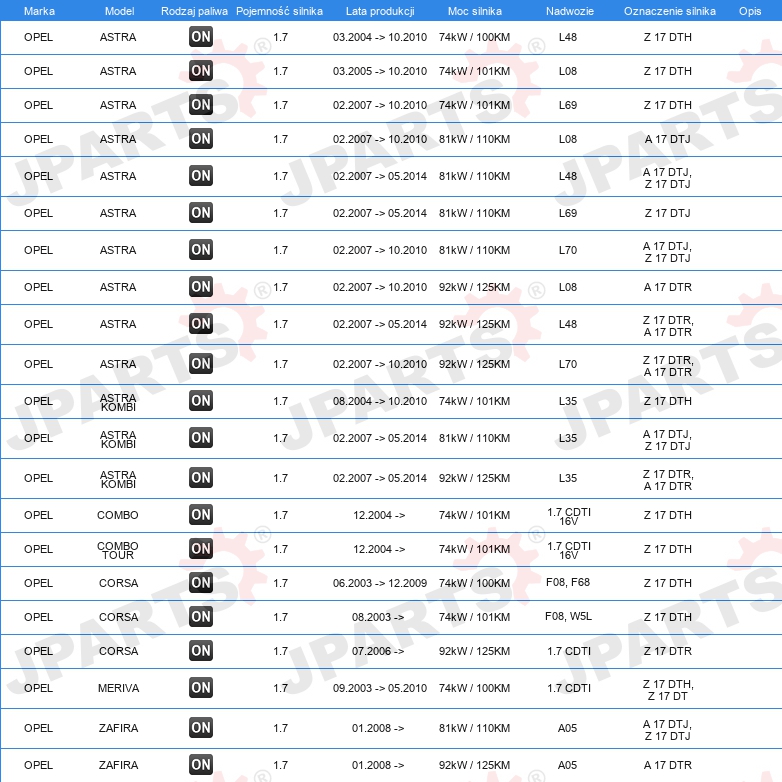Click 'L70' in the Astra 81kW row
Image resolution: width=782 pixels, height=782 pixels.
point(568,250)
